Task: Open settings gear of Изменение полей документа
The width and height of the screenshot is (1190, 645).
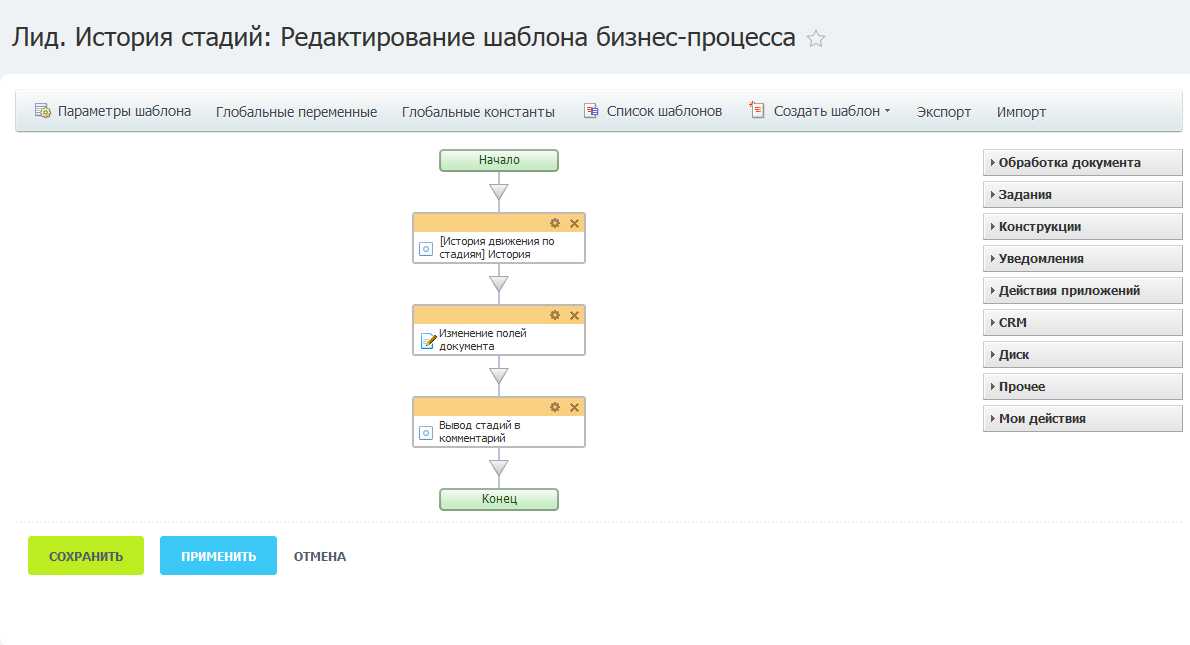Action: pos(555,315)
